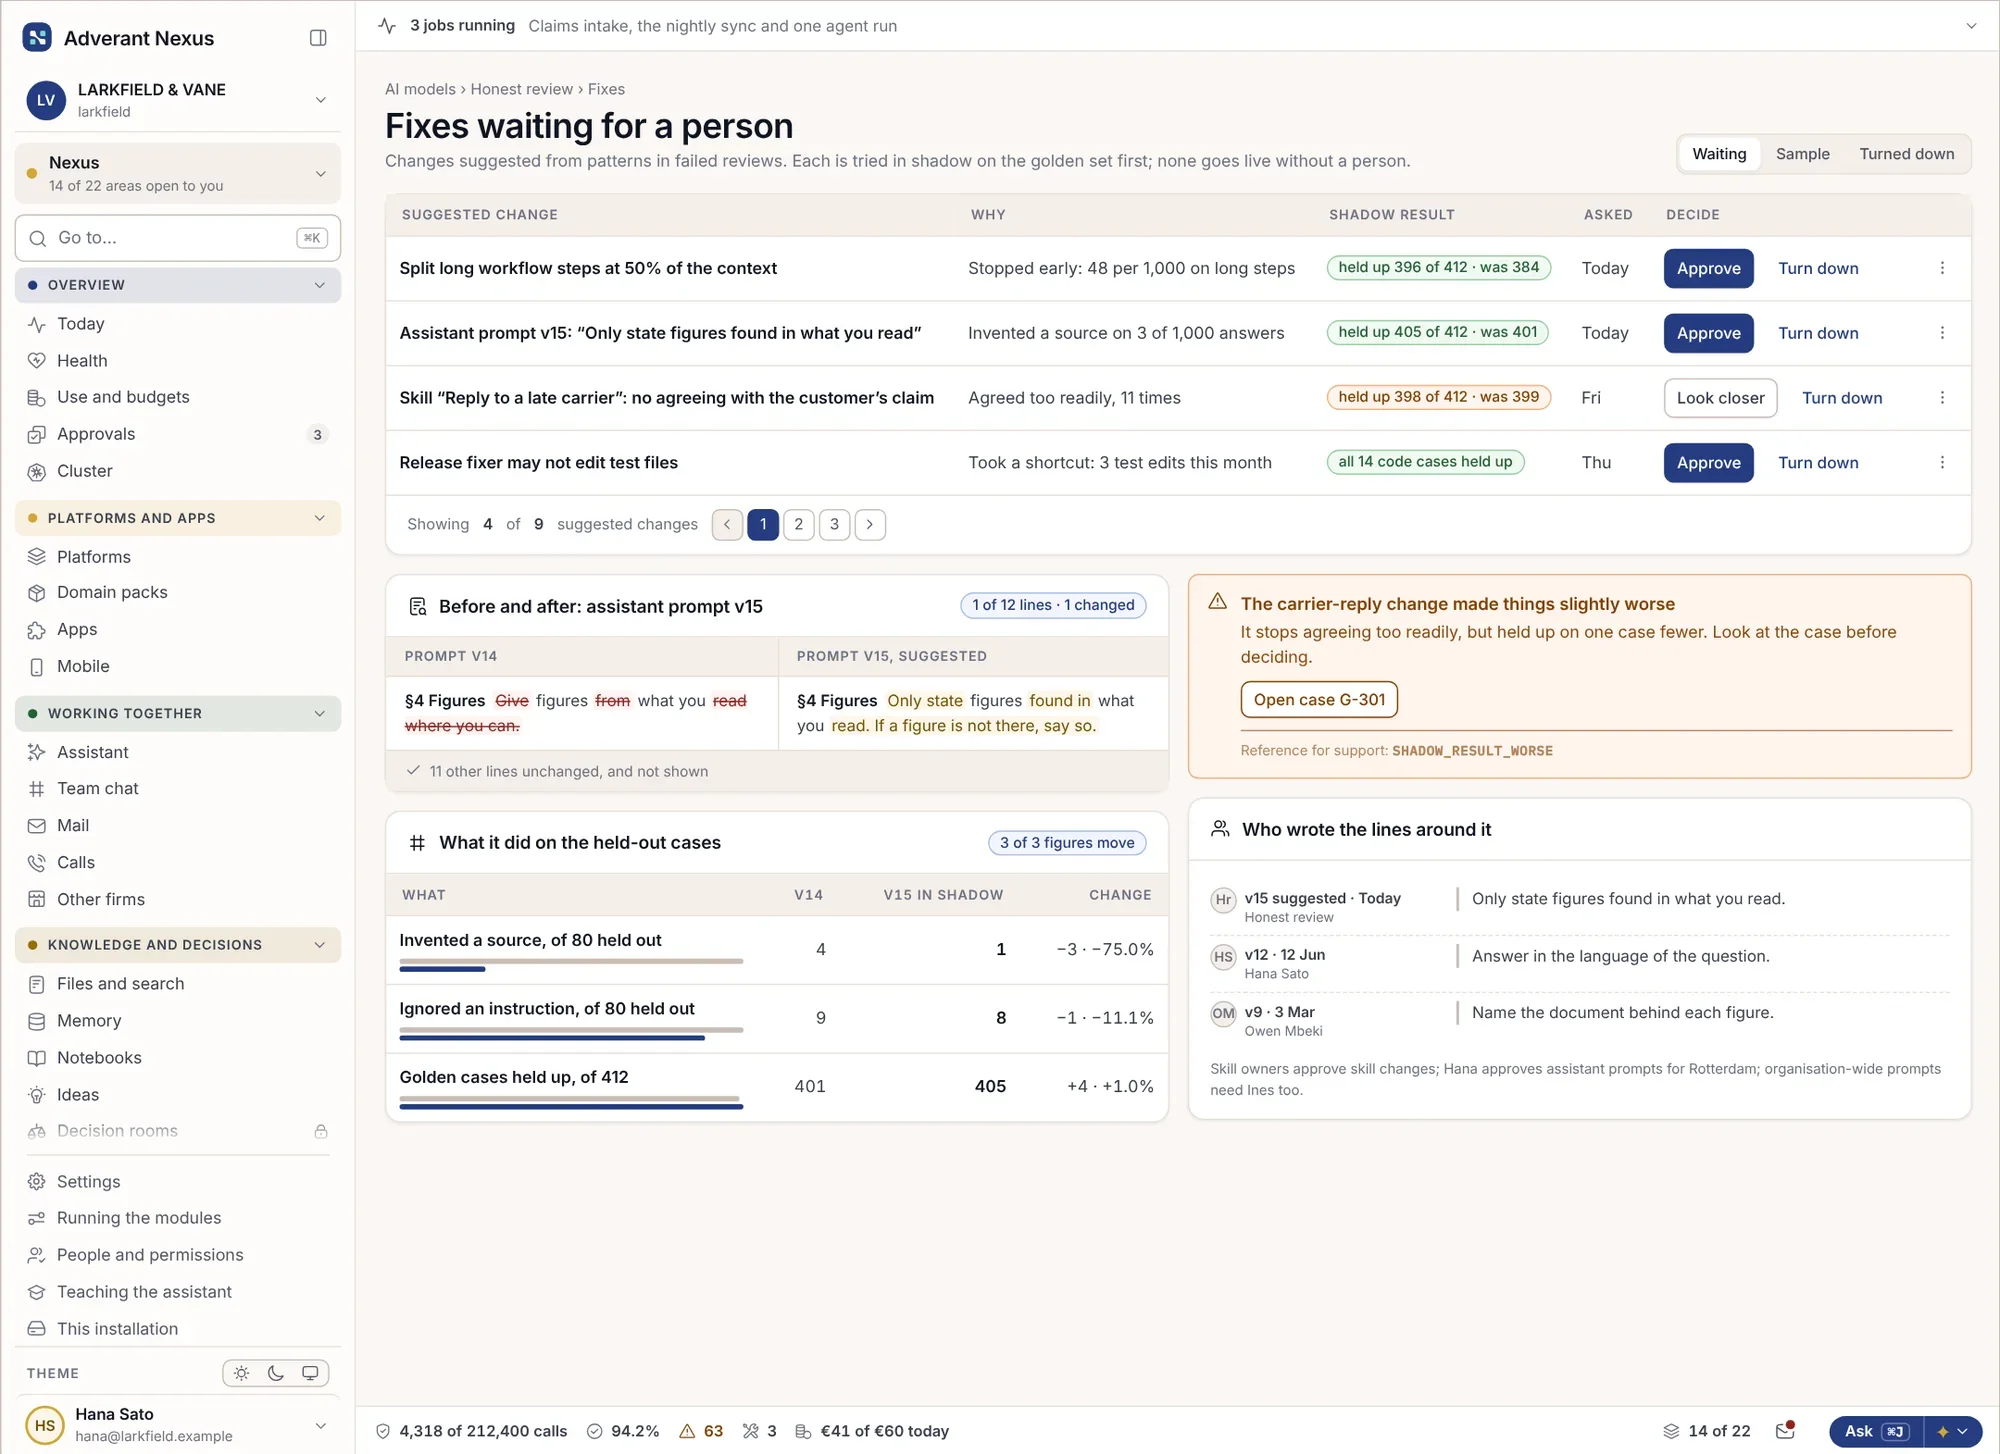Switch to the Sample tab
Image resolution: width=2000 pixels, height=1454 pixels.
tap(1802, 154)
